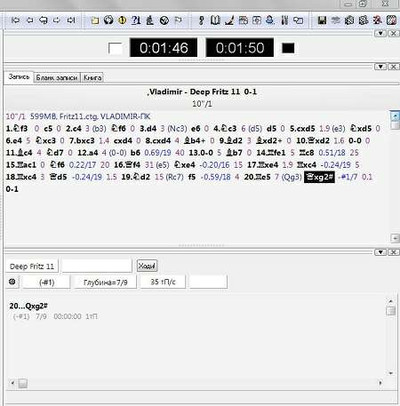The width and height of the screenshot is (400, 406).
Task: Select the highlighted Qxg2# move
Action: pyautogui.click(x=319, y=177)
